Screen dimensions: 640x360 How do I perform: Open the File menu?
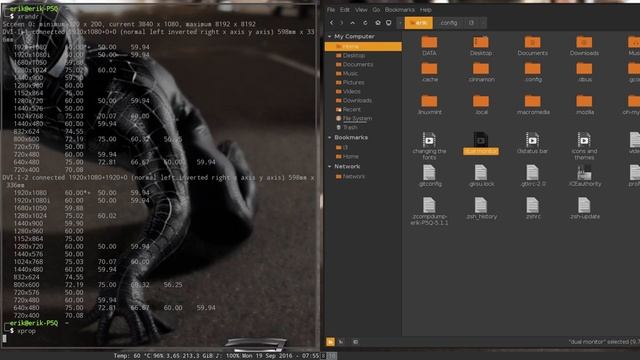click(x=331, y=10)
